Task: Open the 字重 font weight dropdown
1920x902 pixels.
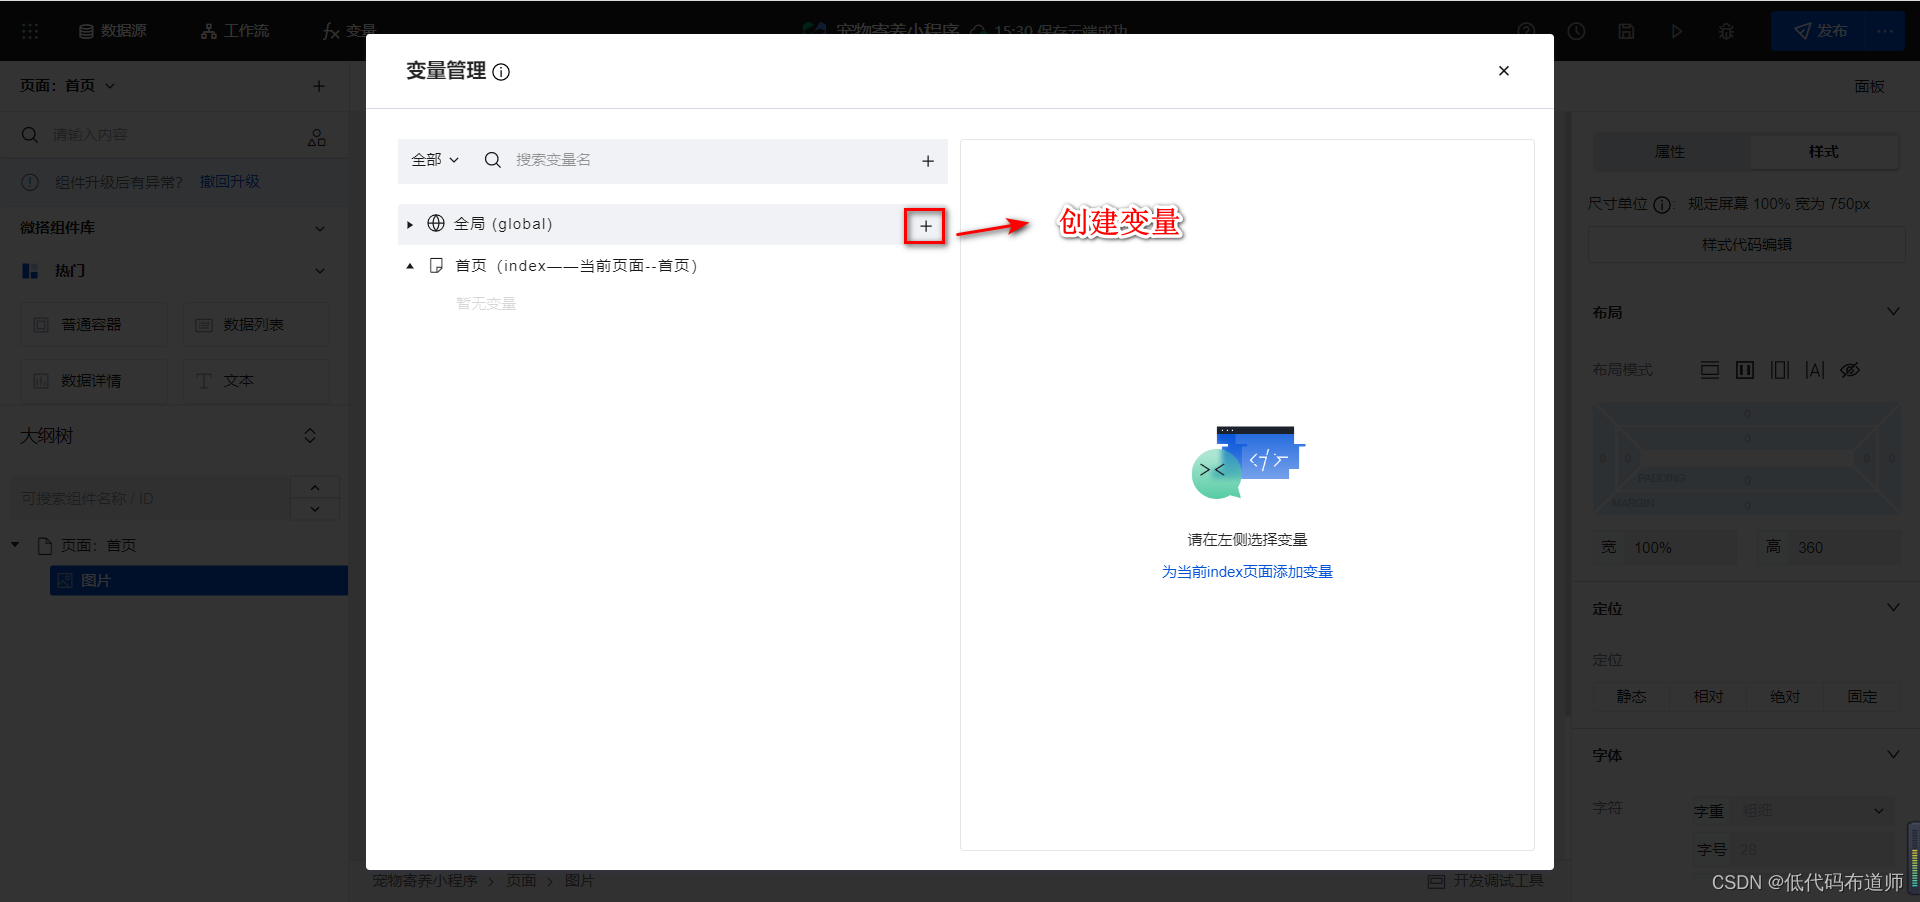Action: click(1813, 811)
